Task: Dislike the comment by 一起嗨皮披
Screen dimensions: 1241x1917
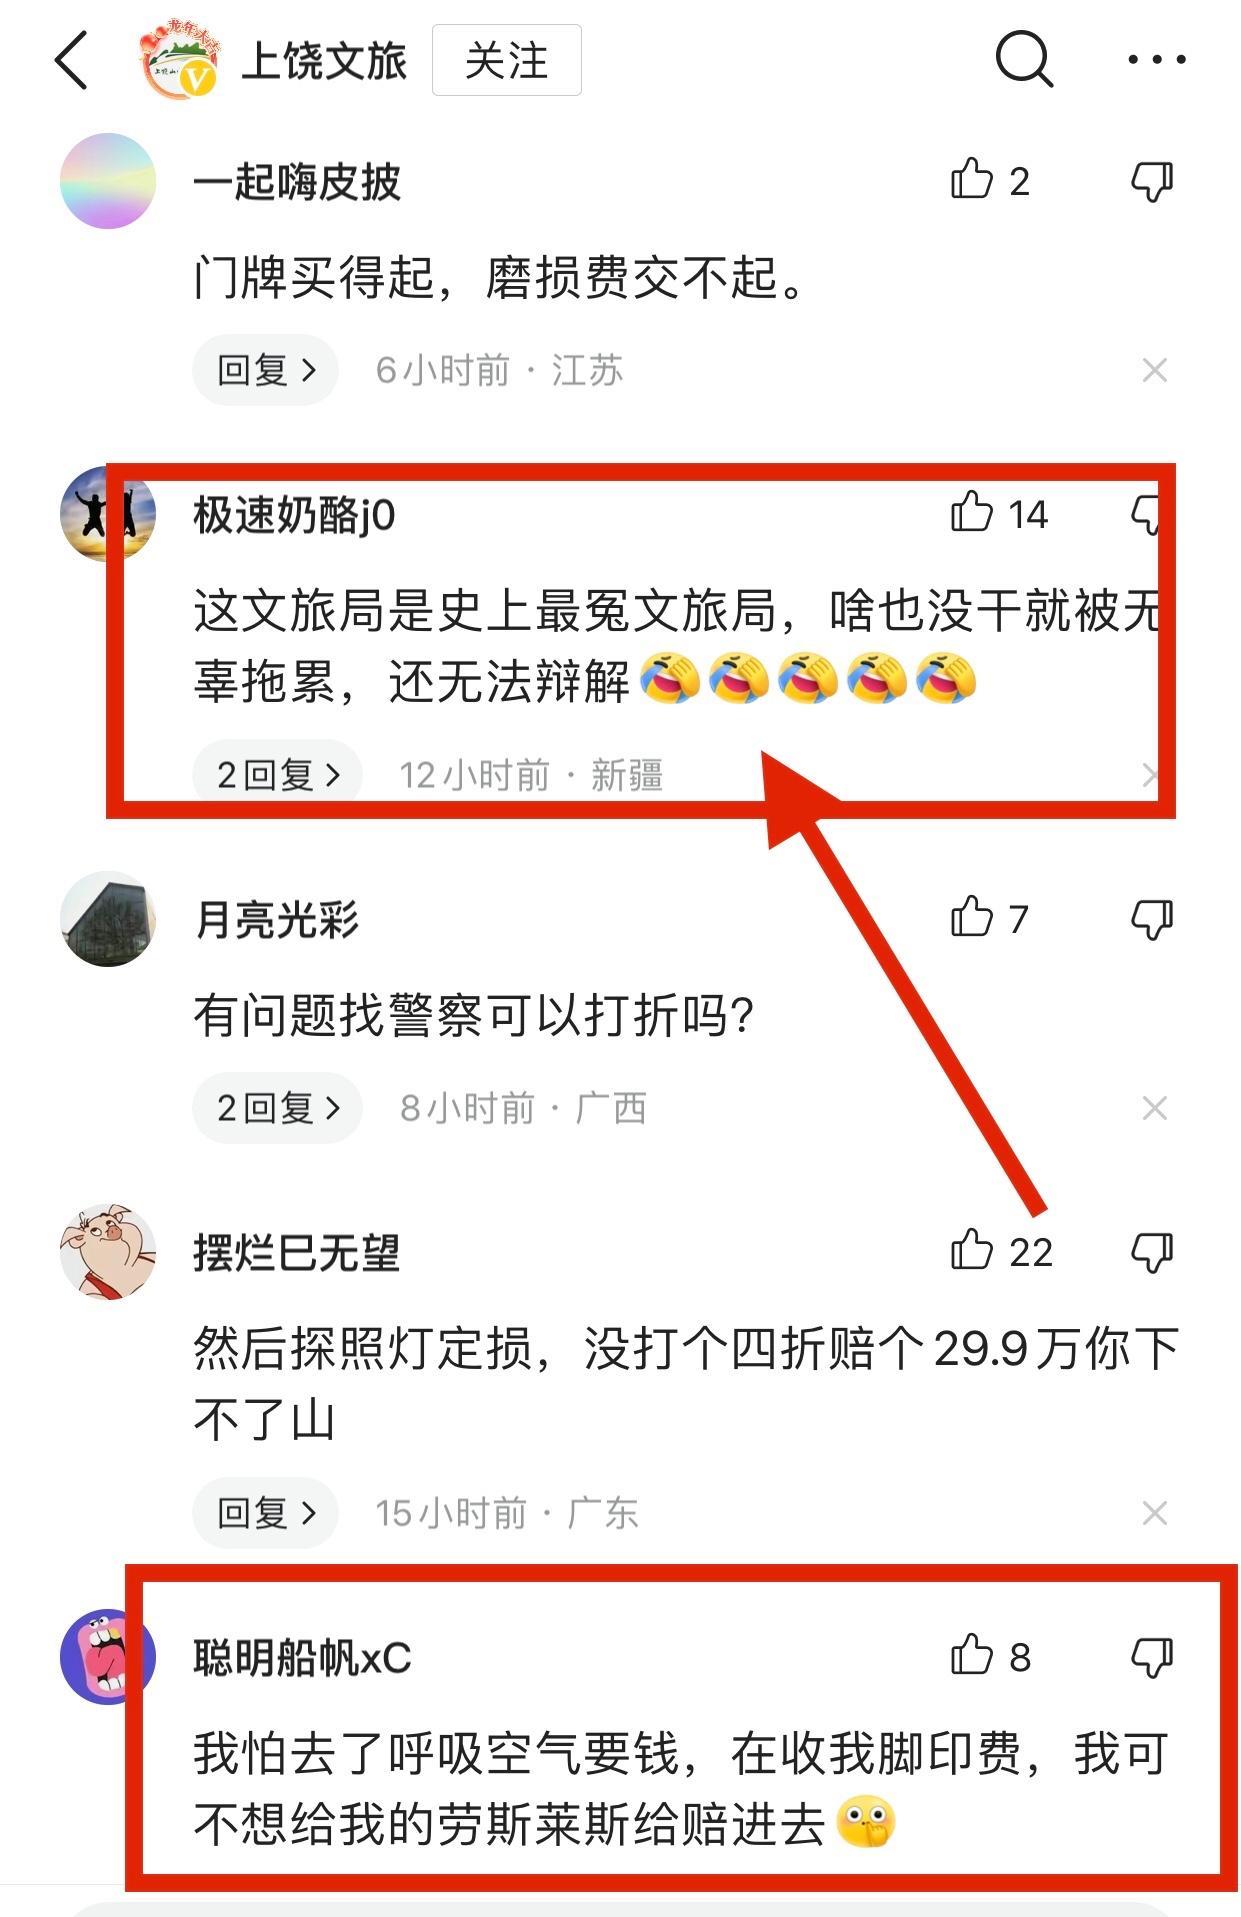Action: point(1152,182)
